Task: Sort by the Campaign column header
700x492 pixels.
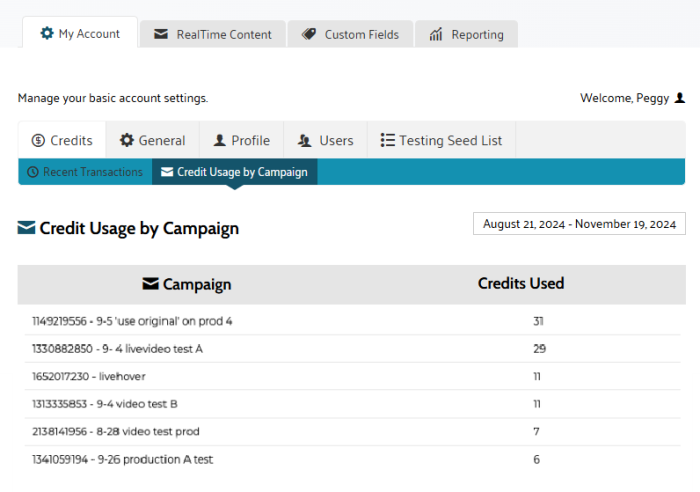Action: [187, 285]
